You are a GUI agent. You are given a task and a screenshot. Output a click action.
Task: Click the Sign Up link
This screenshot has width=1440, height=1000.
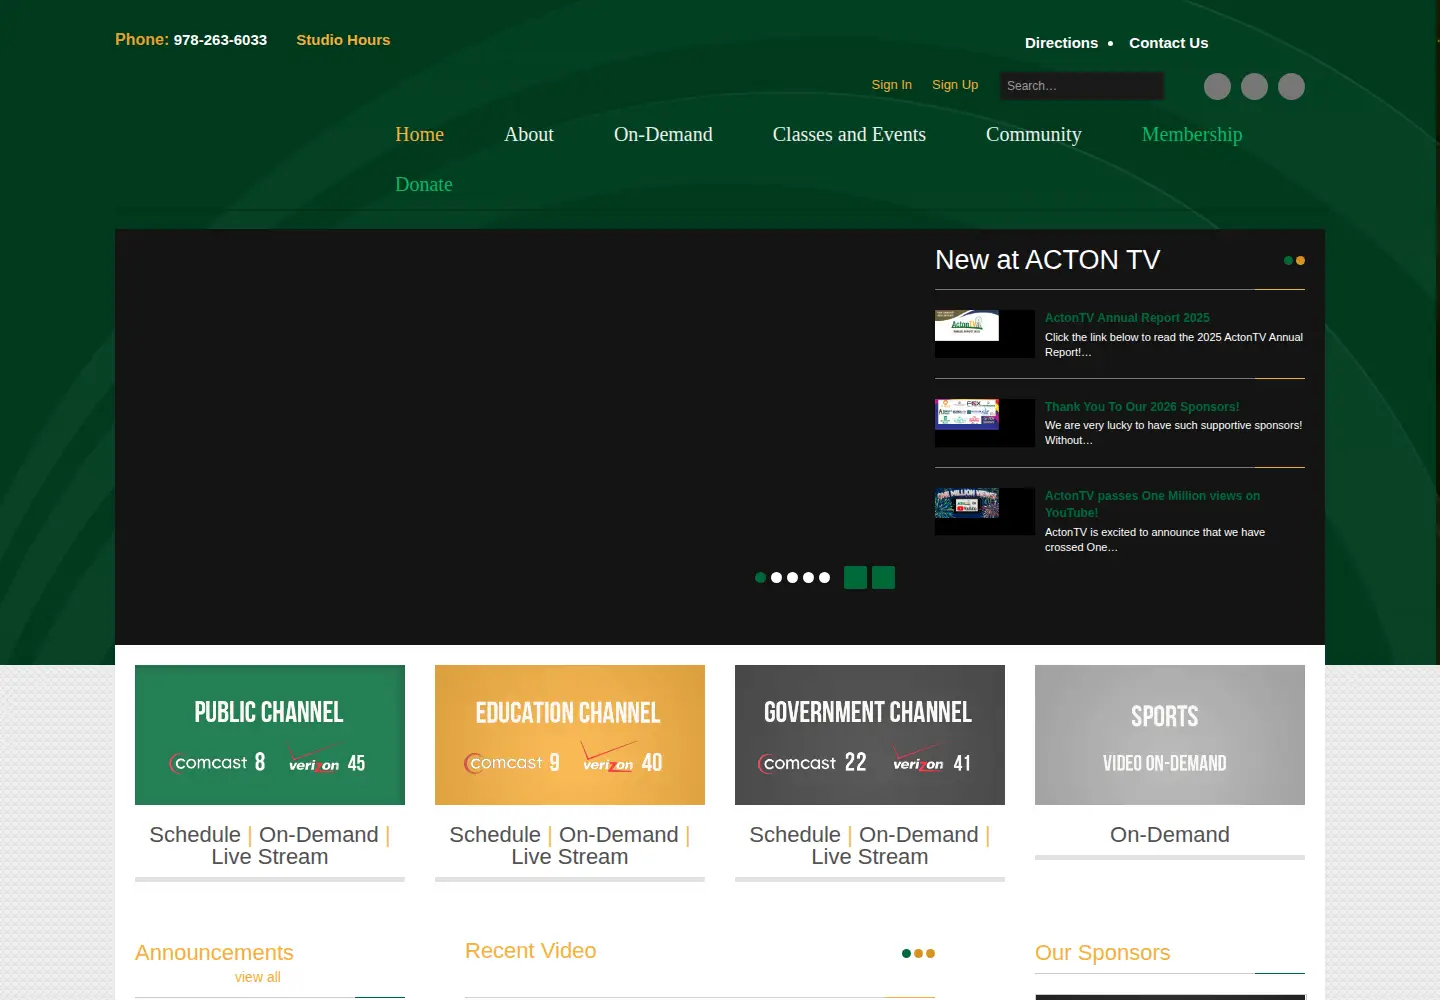point(955,85)
